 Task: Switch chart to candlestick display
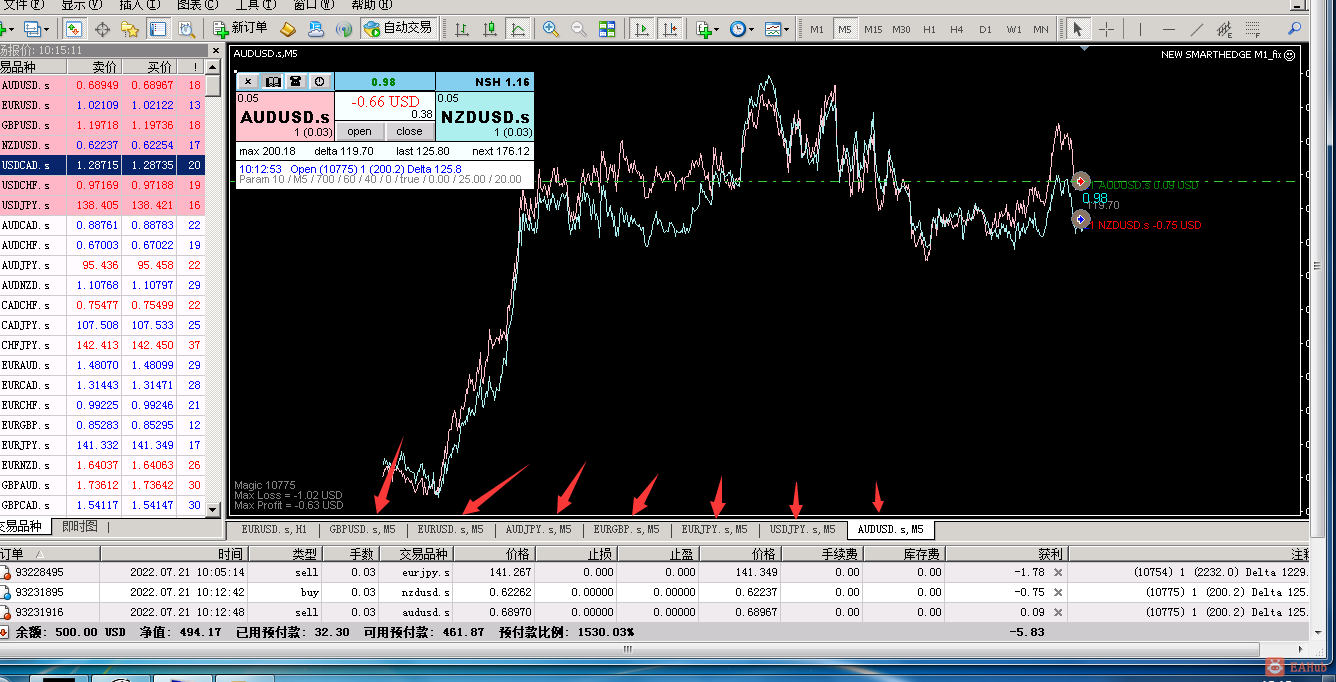pos(490,29)
